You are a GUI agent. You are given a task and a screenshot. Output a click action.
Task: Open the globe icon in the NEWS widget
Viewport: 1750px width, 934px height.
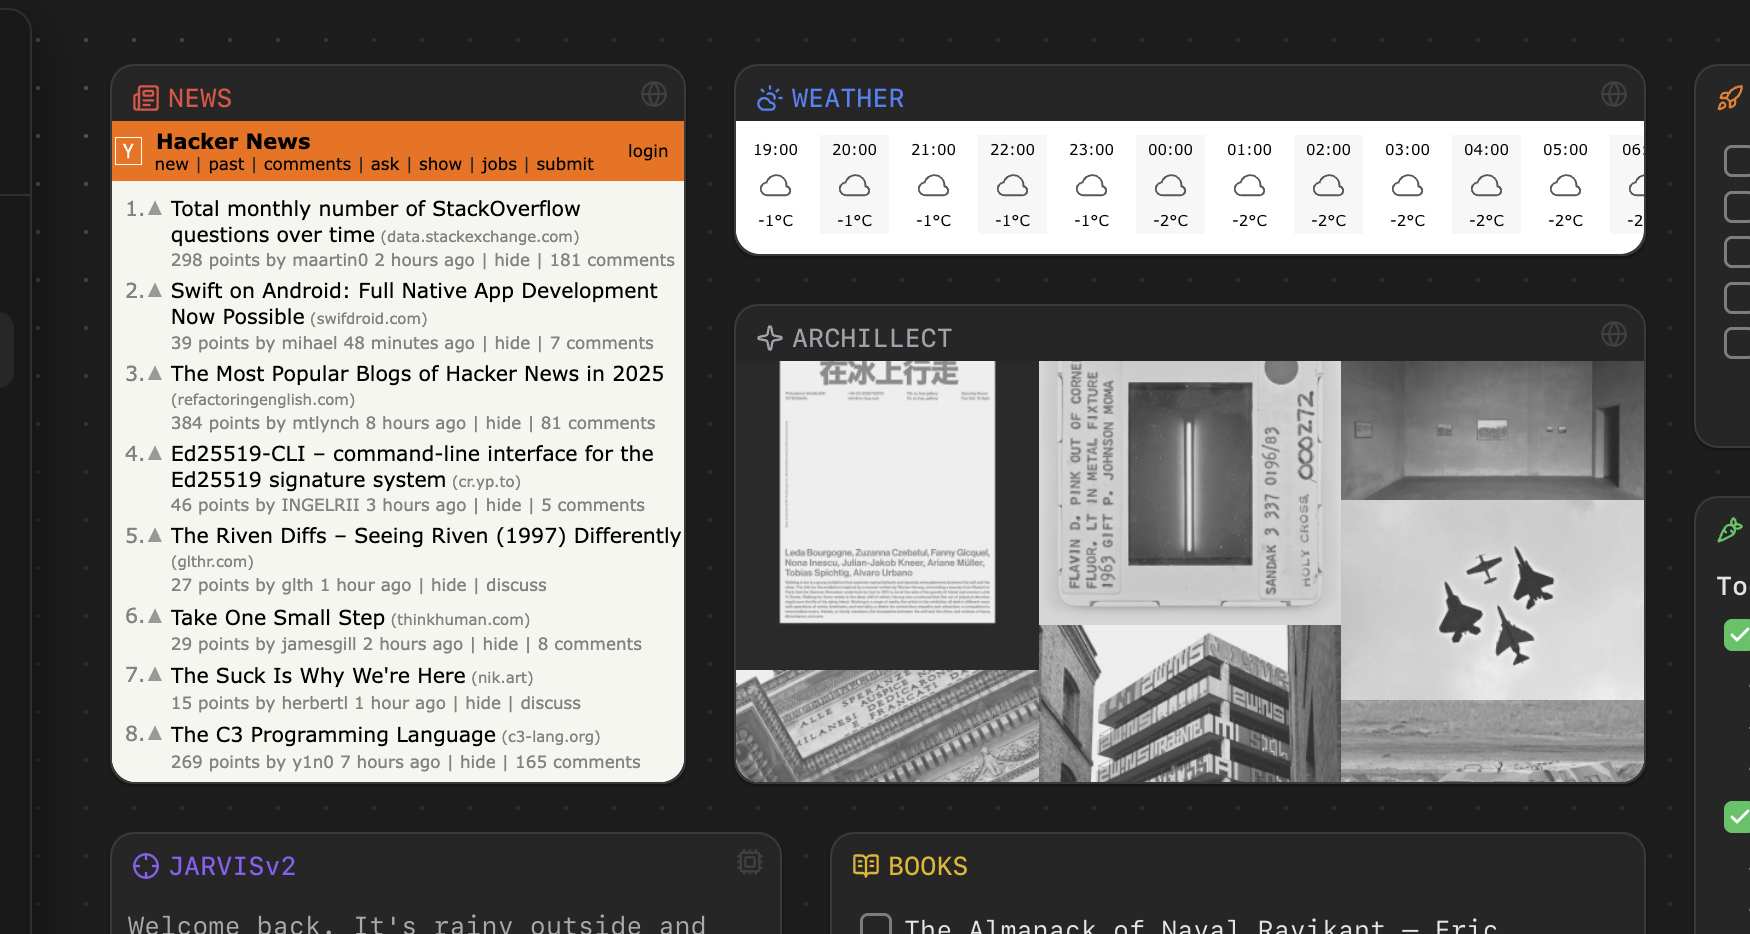pyautogui.click(x=655, y=93)
